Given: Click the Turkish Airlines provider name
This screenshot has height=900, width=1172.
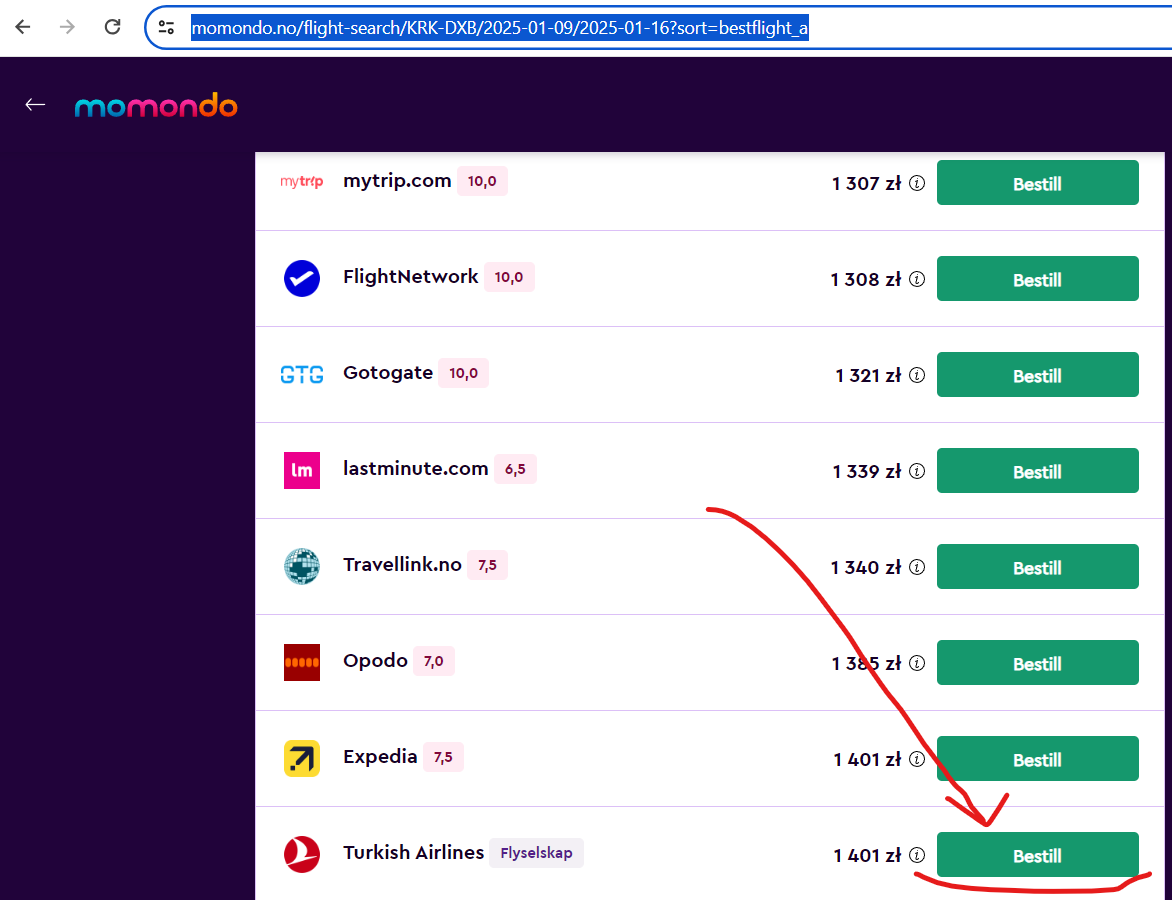Looking at the screenshot, I should tap(413, 853).
